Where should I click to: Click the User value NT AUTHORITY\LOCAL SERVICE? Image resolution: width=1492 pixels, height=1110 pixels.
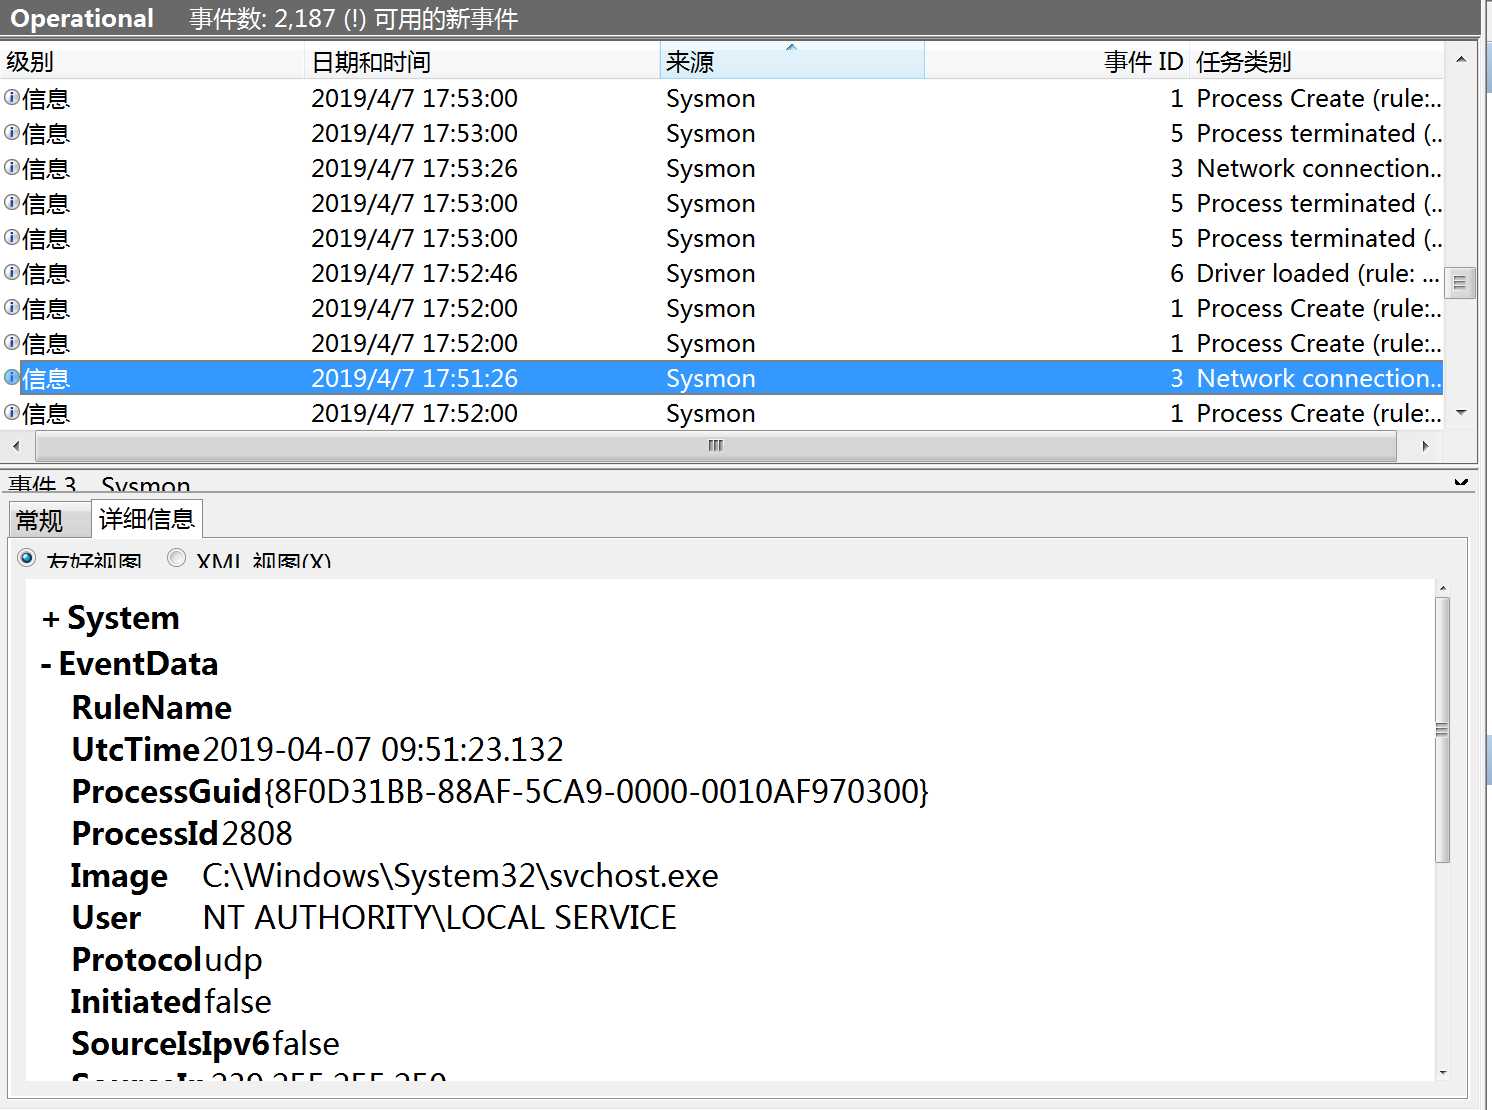(440, 918)
